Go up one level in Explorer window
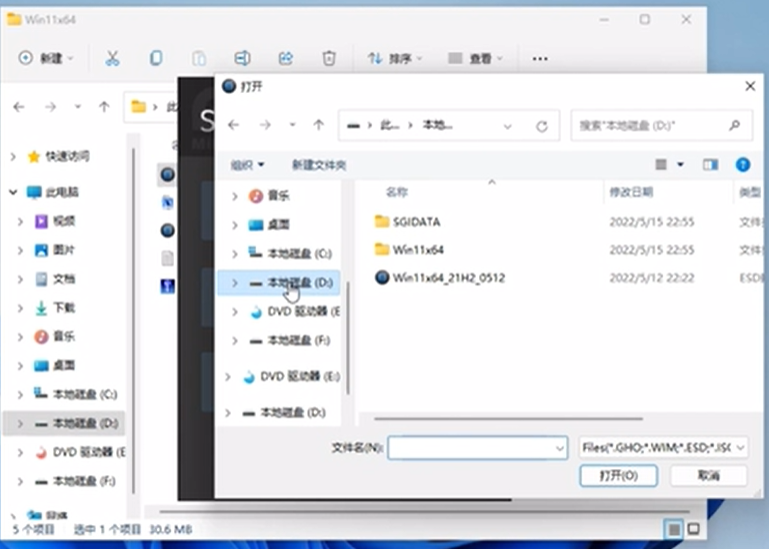The width and height of the screenshot is (769, 549). pyautogui.click(x=104, y=106)
